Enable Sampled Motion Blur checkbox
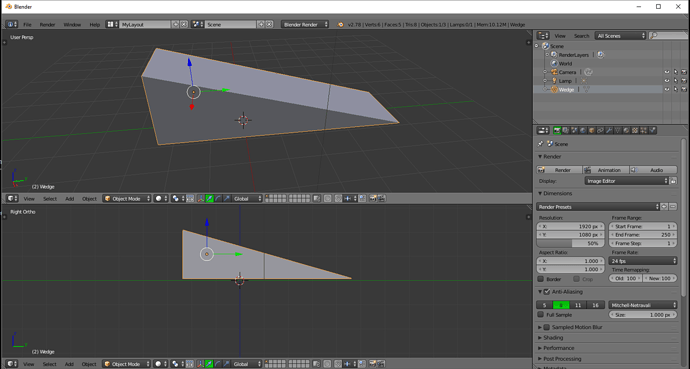 (x=547, y=327)
